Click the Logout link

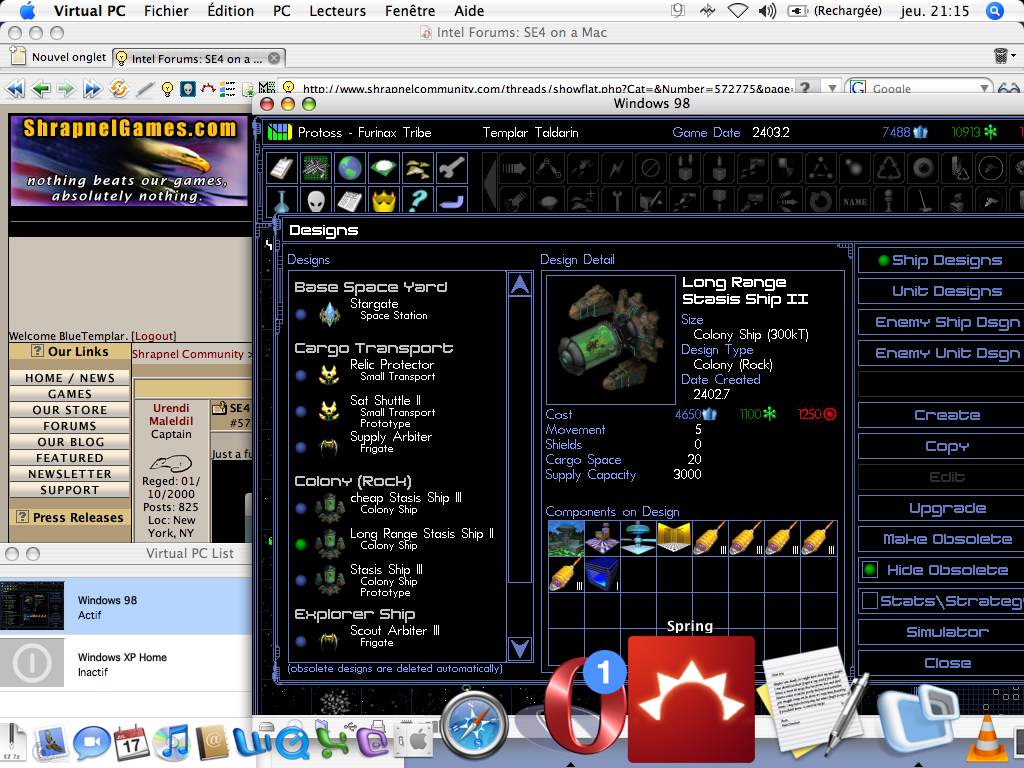pyautogui.click(x=154, y=336)
